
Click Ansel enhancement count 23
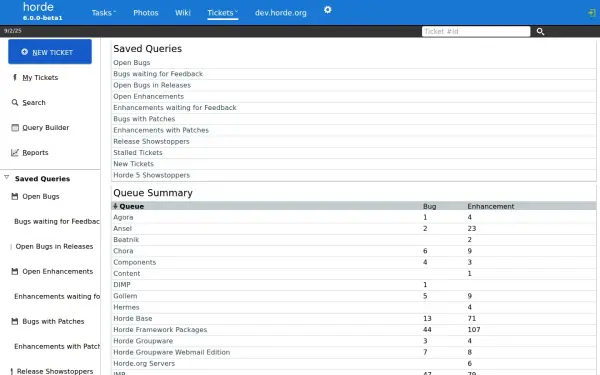pos(471,228)
